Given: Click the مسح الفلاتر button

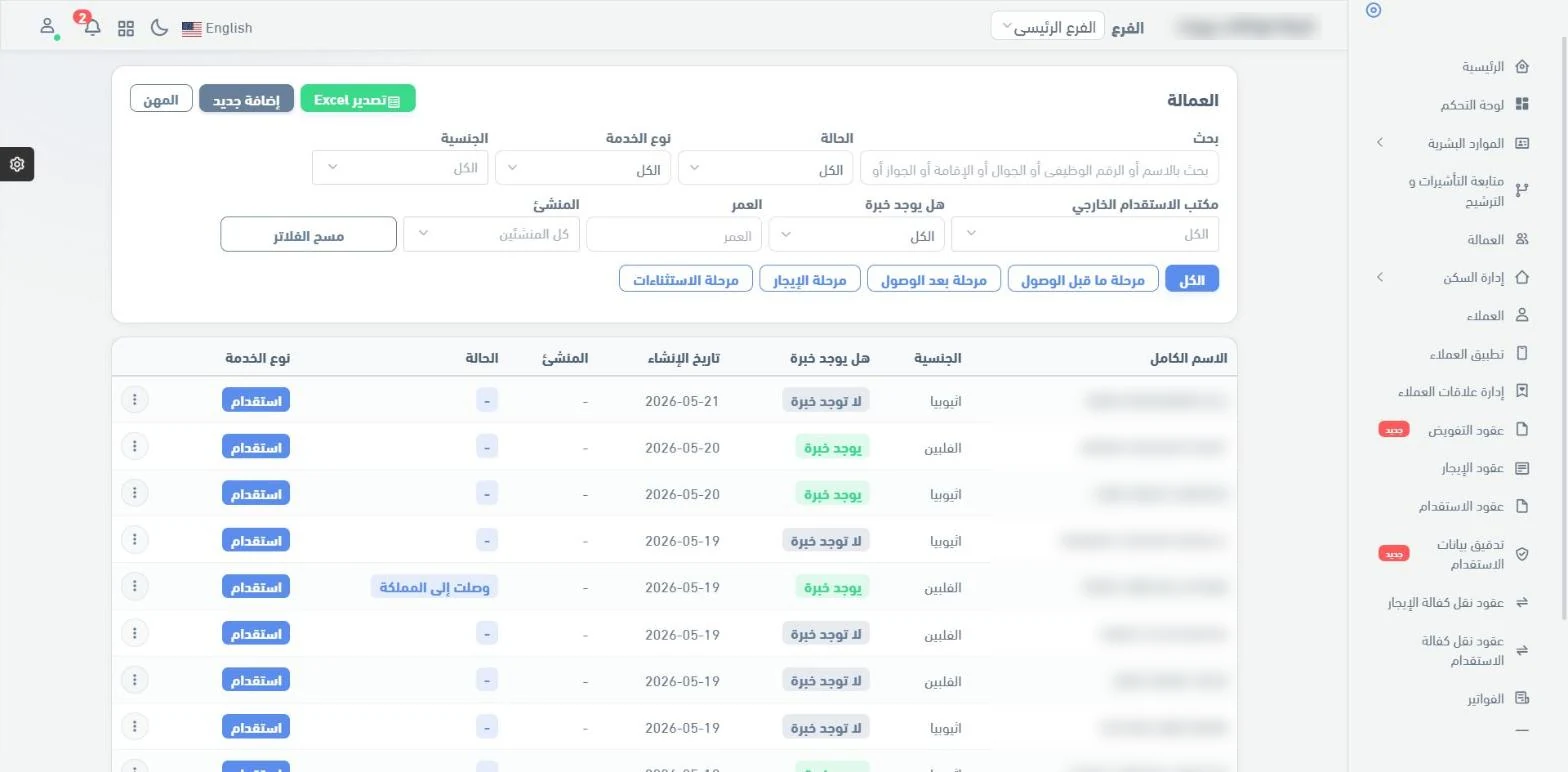Looking at the screenshot, I should [308, 234].
